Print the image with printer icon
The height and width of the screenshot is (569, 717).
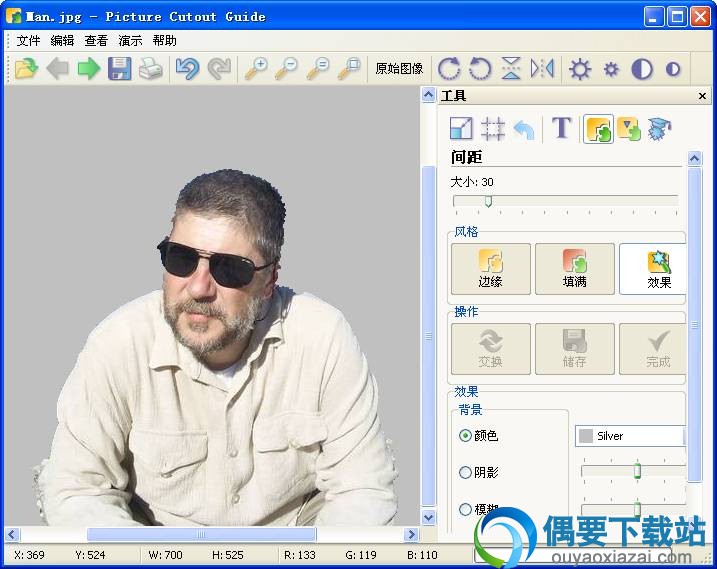pos(150,69)
